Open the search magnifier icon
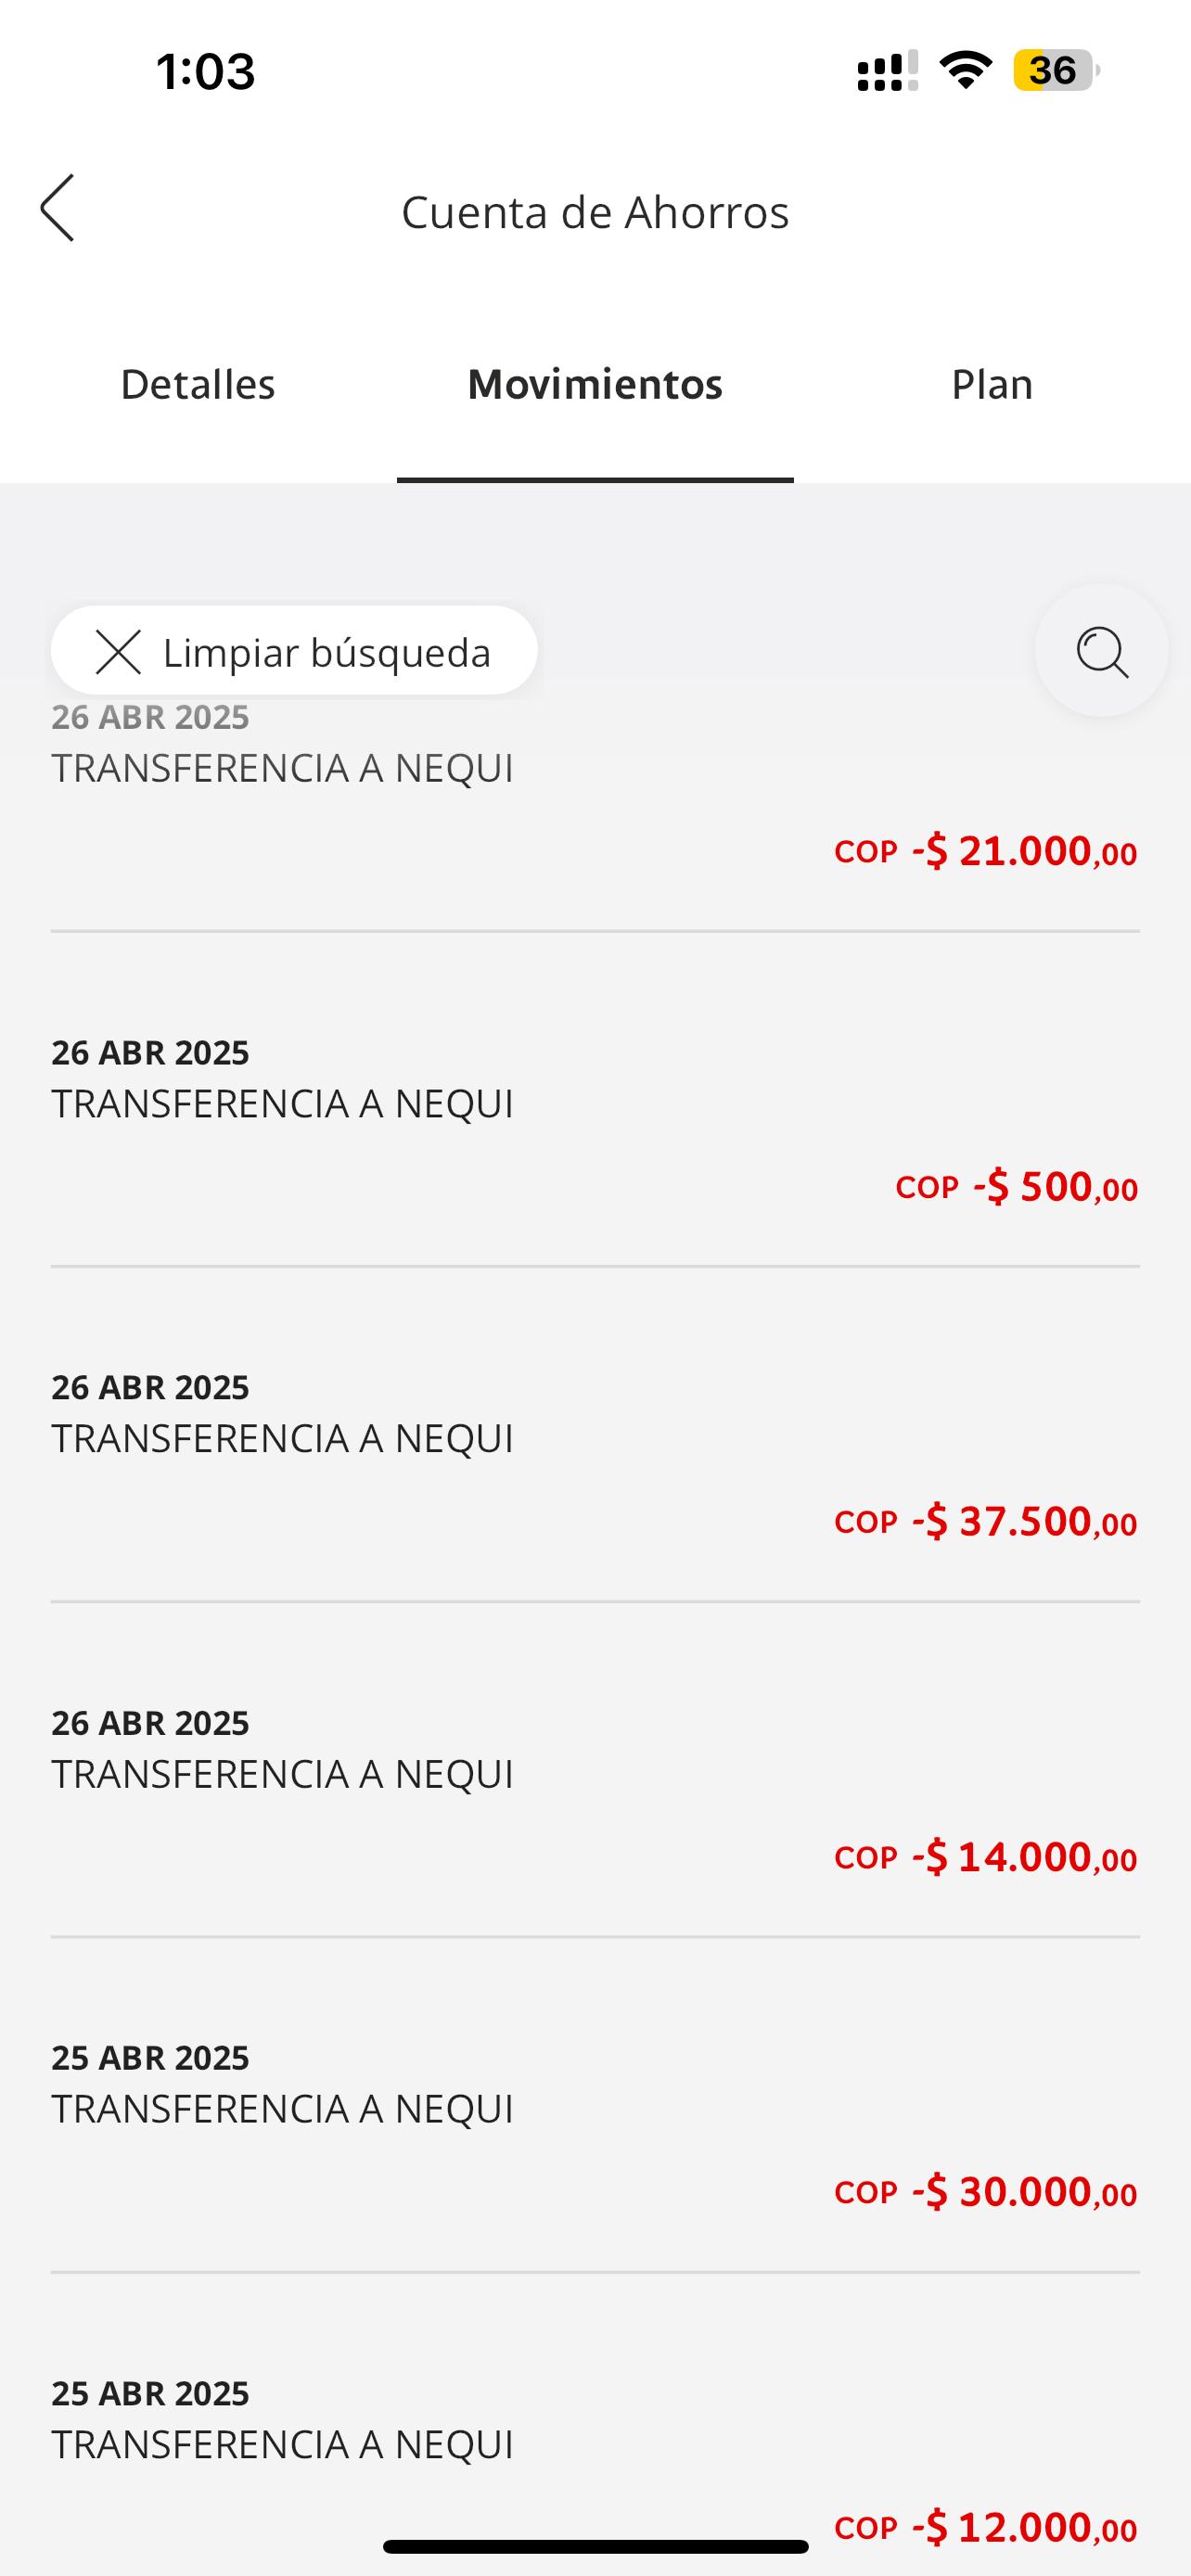 1101,651
